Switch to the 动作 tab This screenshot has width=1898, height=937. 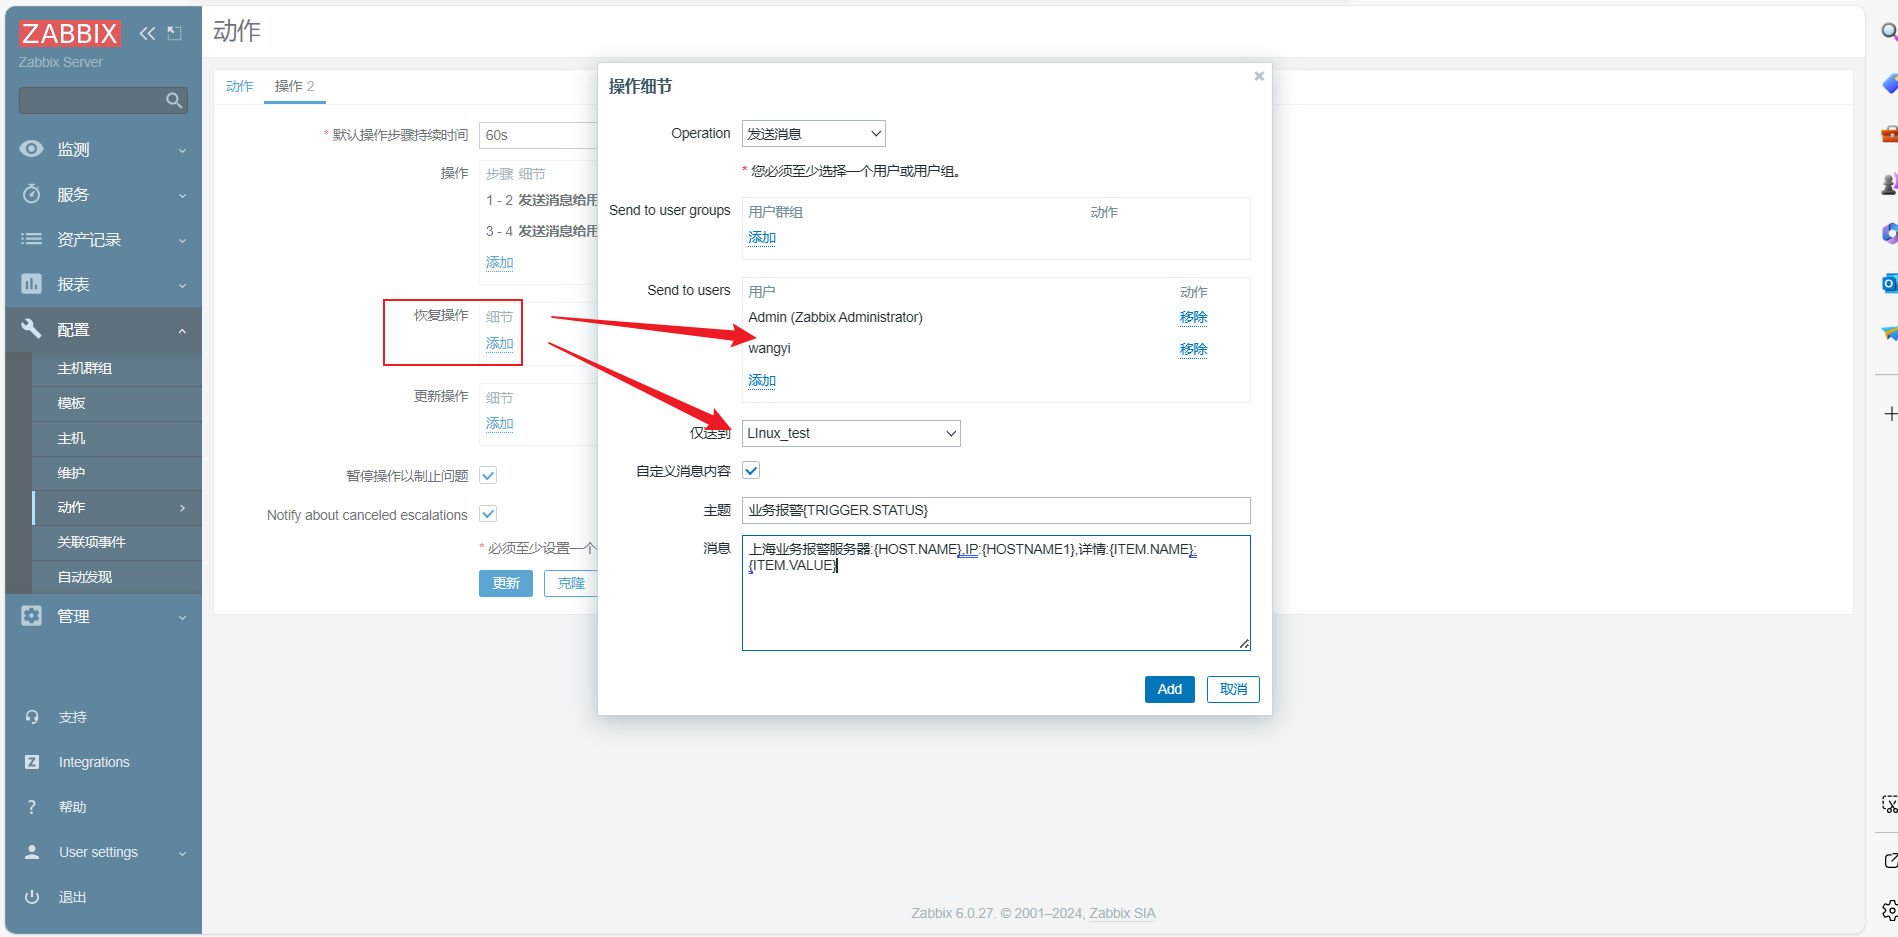pyautogui.click(x=239, y=86)
